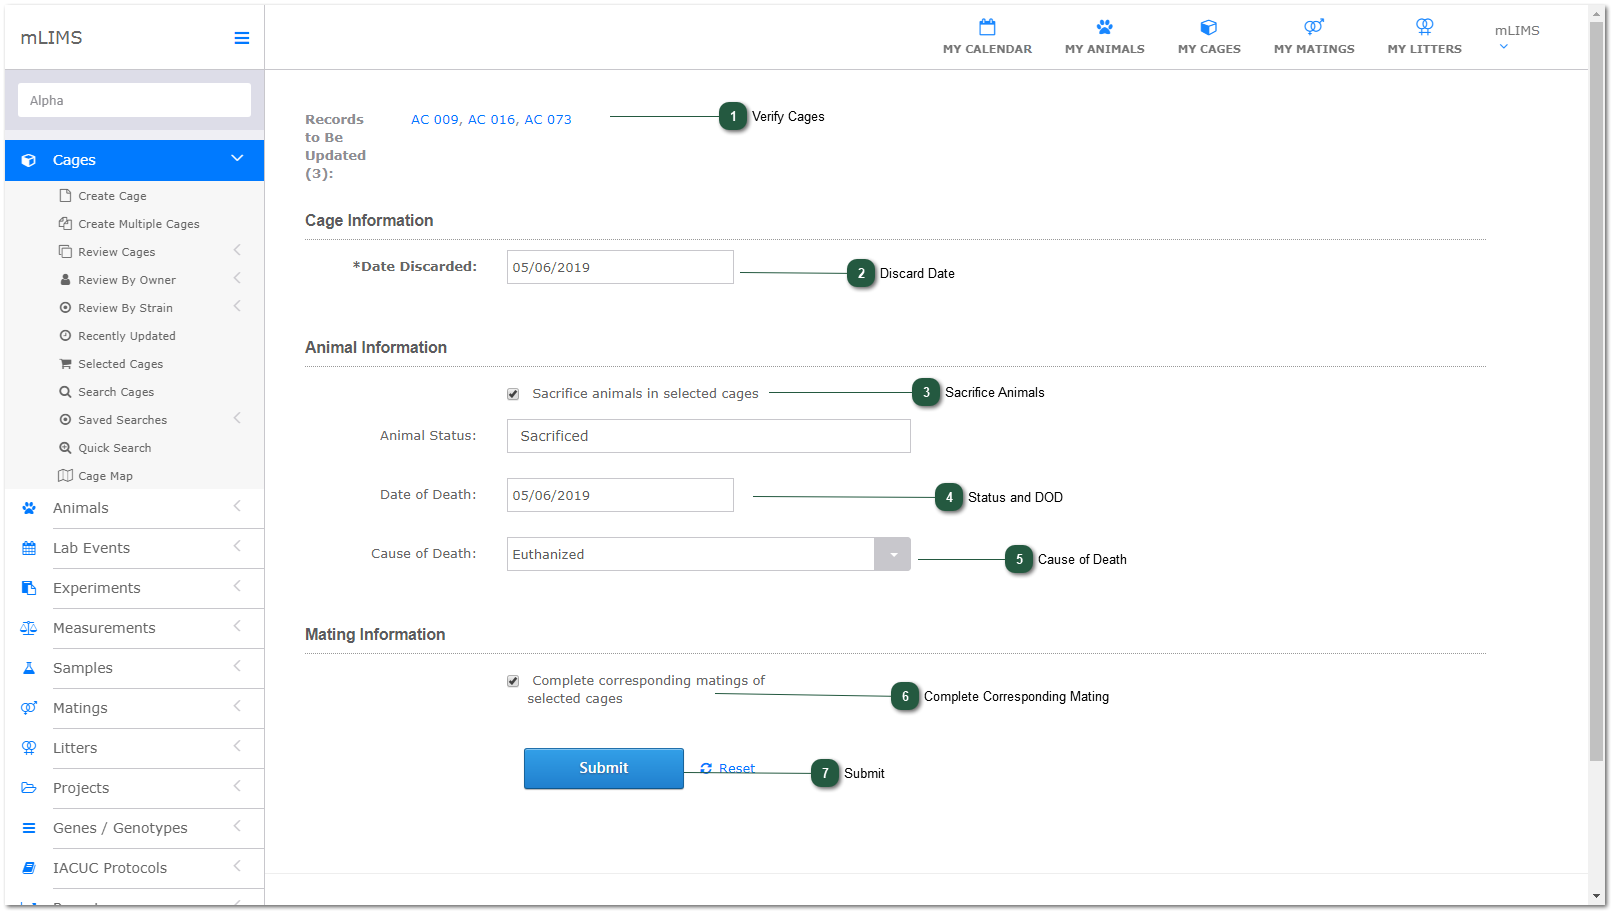Open the AC 073 cage record link

pos(548,119)
